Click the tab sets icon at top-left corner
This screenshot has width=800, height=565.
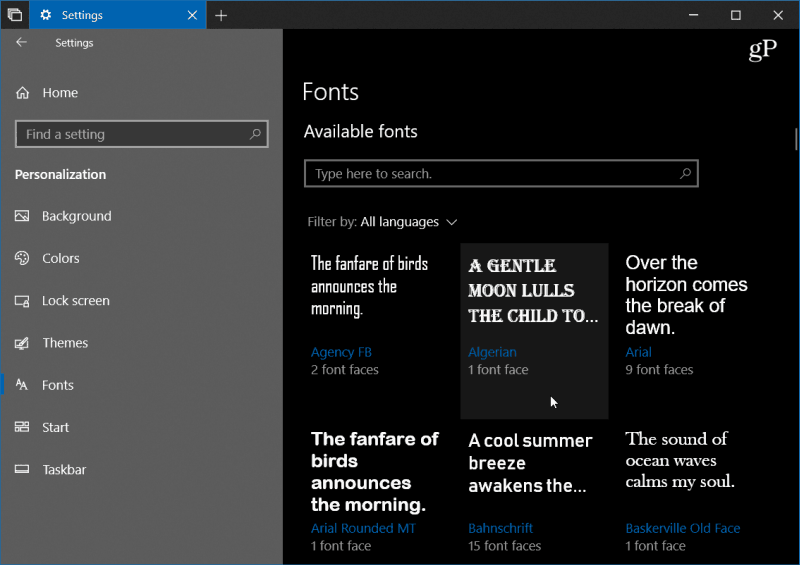point(15,15)
